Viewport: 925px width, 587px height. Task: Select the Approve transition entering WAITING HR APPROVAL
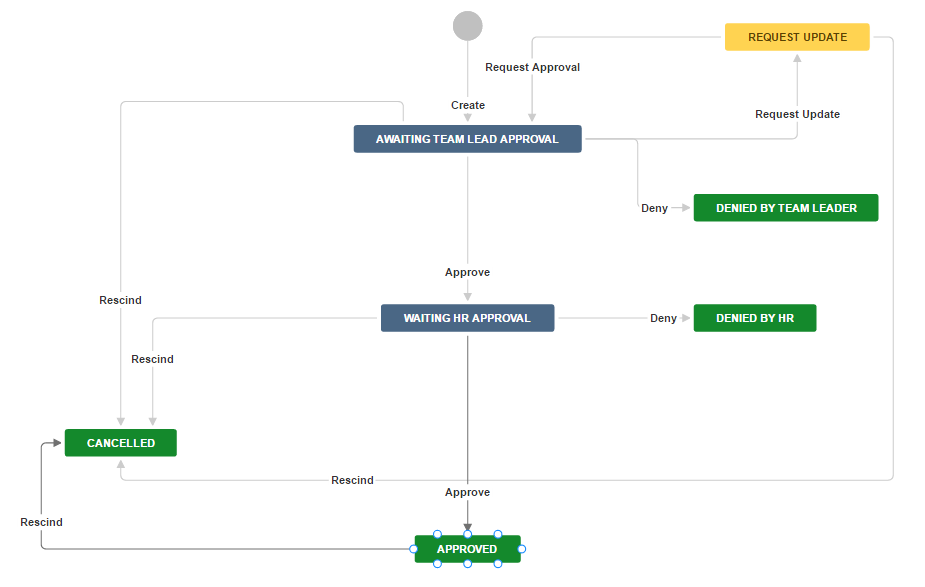click(467, 272)
